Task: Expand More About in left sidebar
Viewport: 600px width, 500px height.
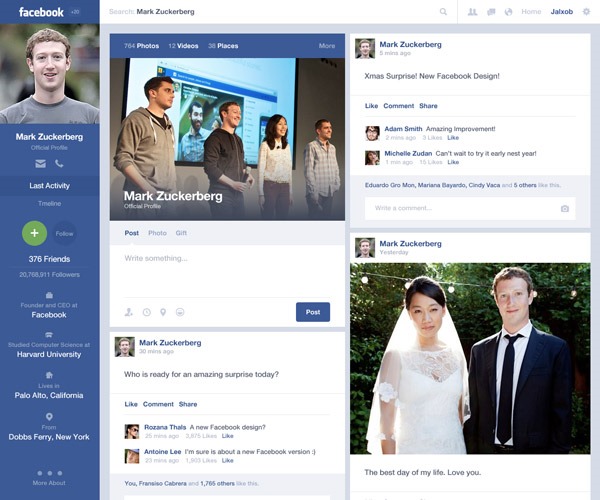Action: (x=49, y=477)
